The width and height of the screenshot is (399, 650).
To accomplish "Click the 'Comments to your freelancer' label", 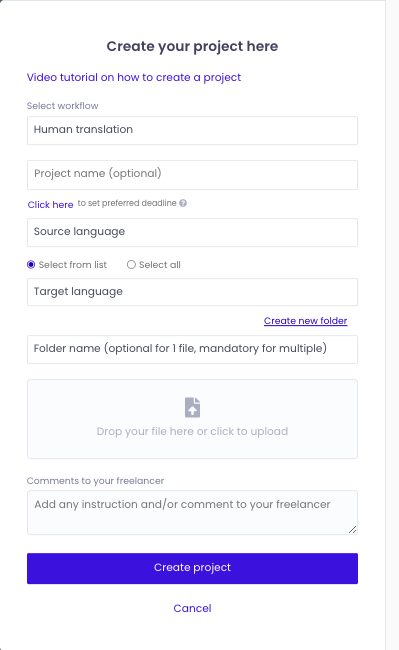I will [x=95, y=481].
